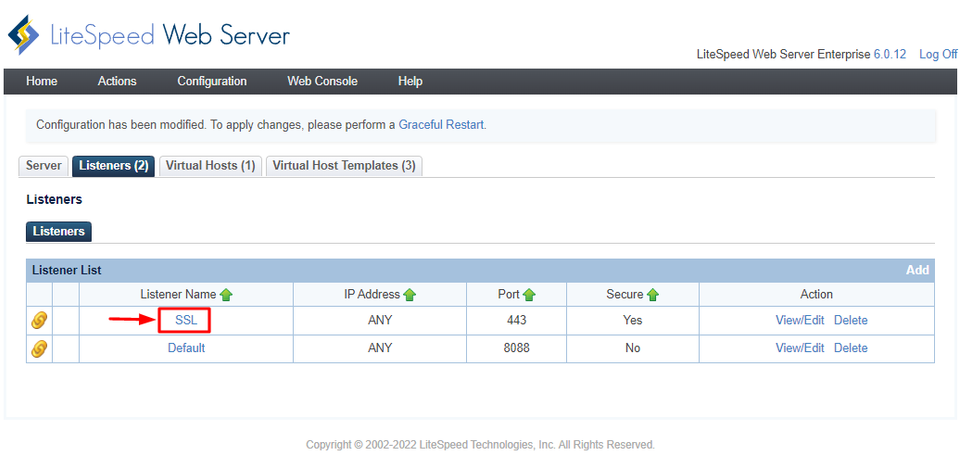Image resolution: width=960 pixels, height=468 pixels.
Task: Switch to Virtual Hosts (1) tab
Action: coord(210,166)
